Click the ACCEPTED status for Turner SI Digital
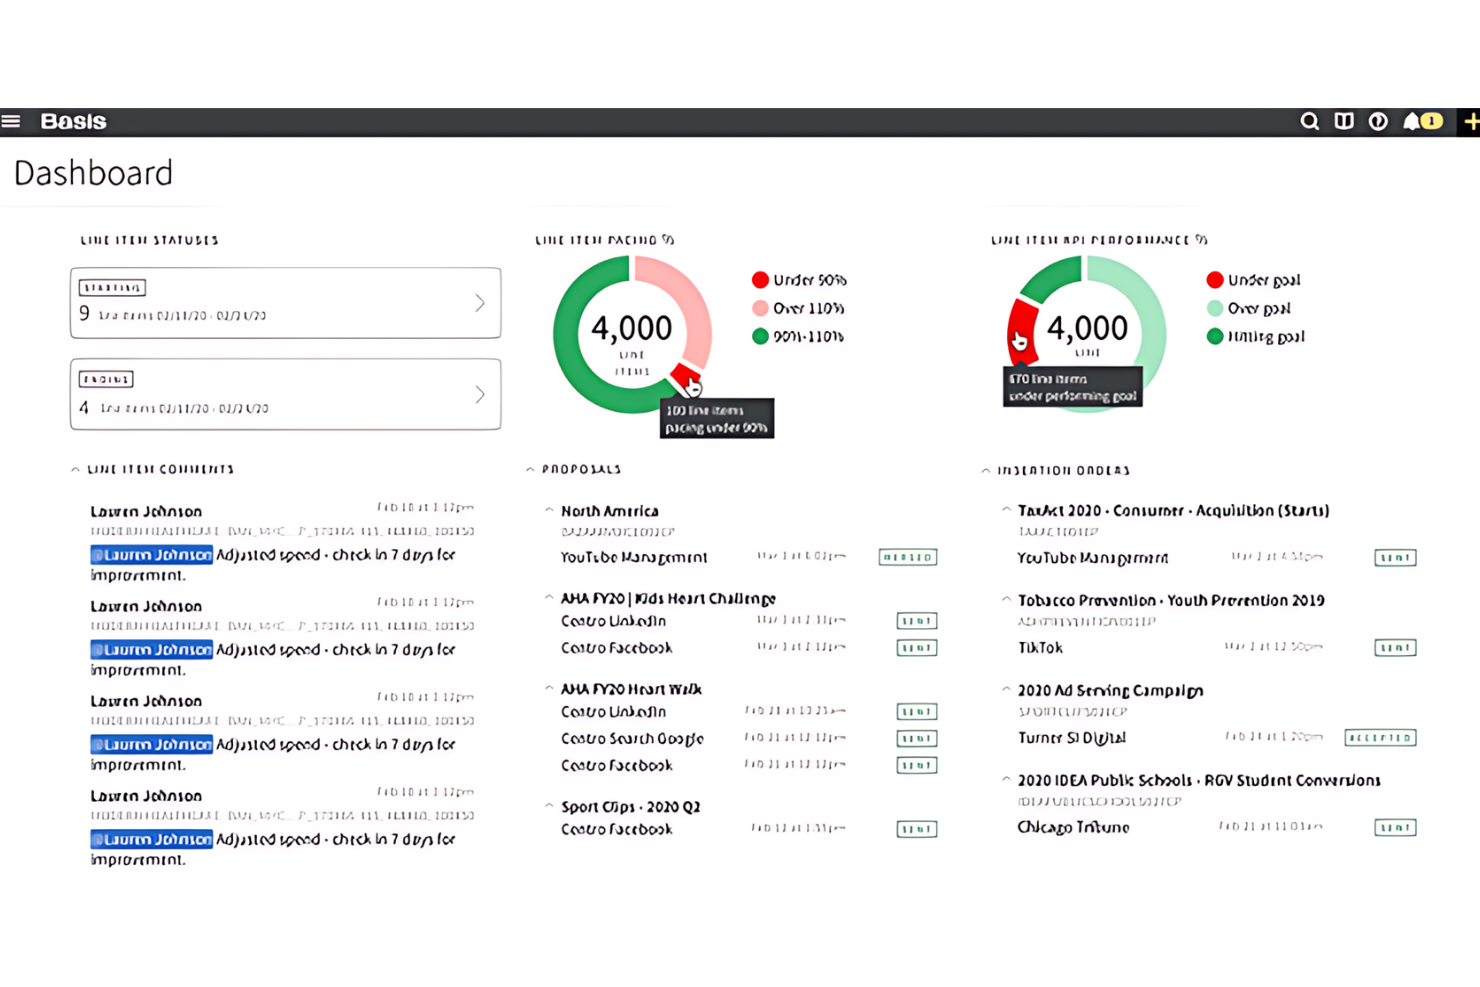The image size is (1480, 987). (x=1381, y=737)
